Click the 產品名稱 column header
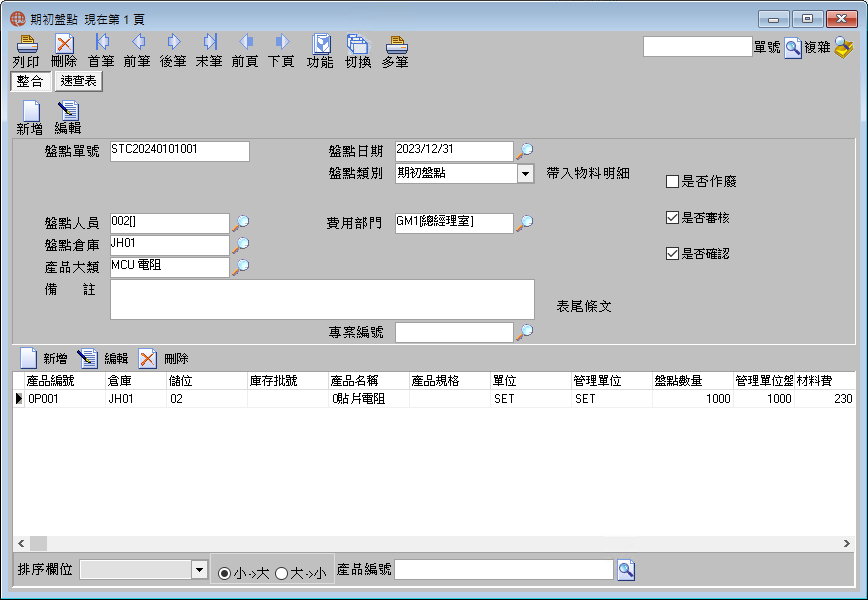This screenshot has width=868, height=600. point(369,381)
